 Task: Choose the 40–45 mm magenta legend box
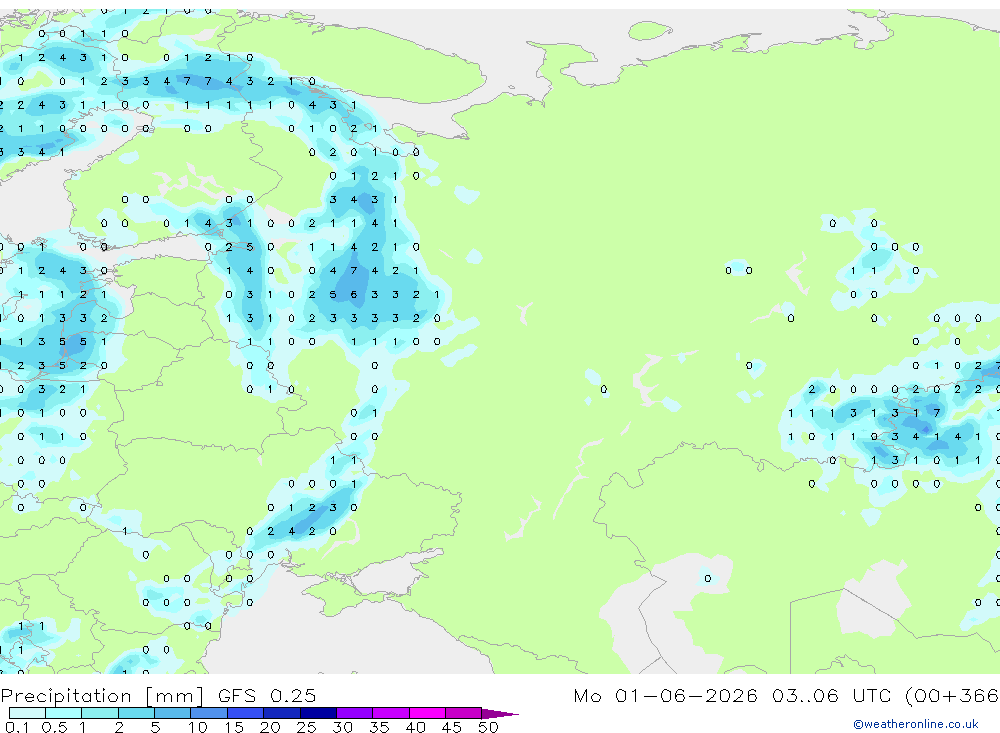(427, 713)
